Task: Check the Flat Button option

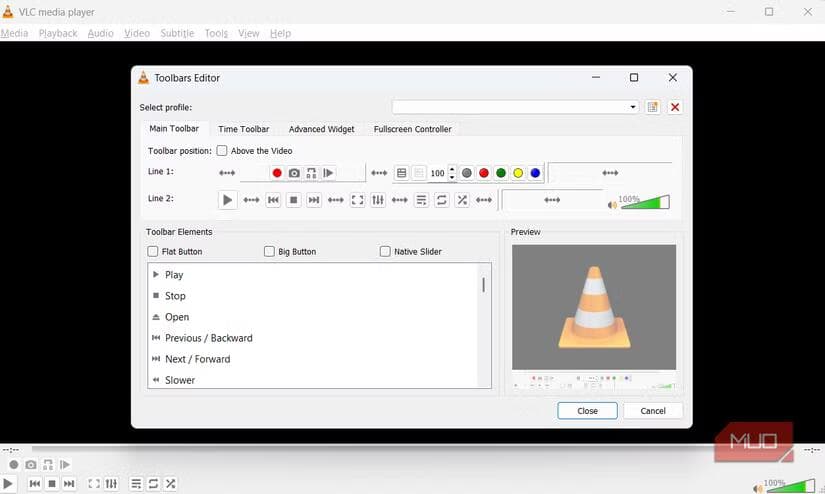Action: [153, 251]
